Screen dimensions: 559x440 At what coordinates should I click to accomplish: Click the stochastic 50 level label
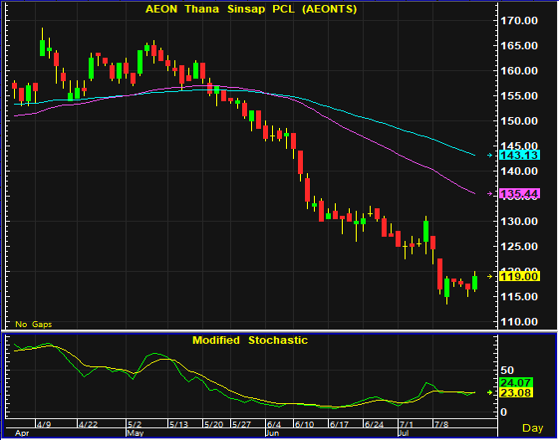(x=507, y=370)
